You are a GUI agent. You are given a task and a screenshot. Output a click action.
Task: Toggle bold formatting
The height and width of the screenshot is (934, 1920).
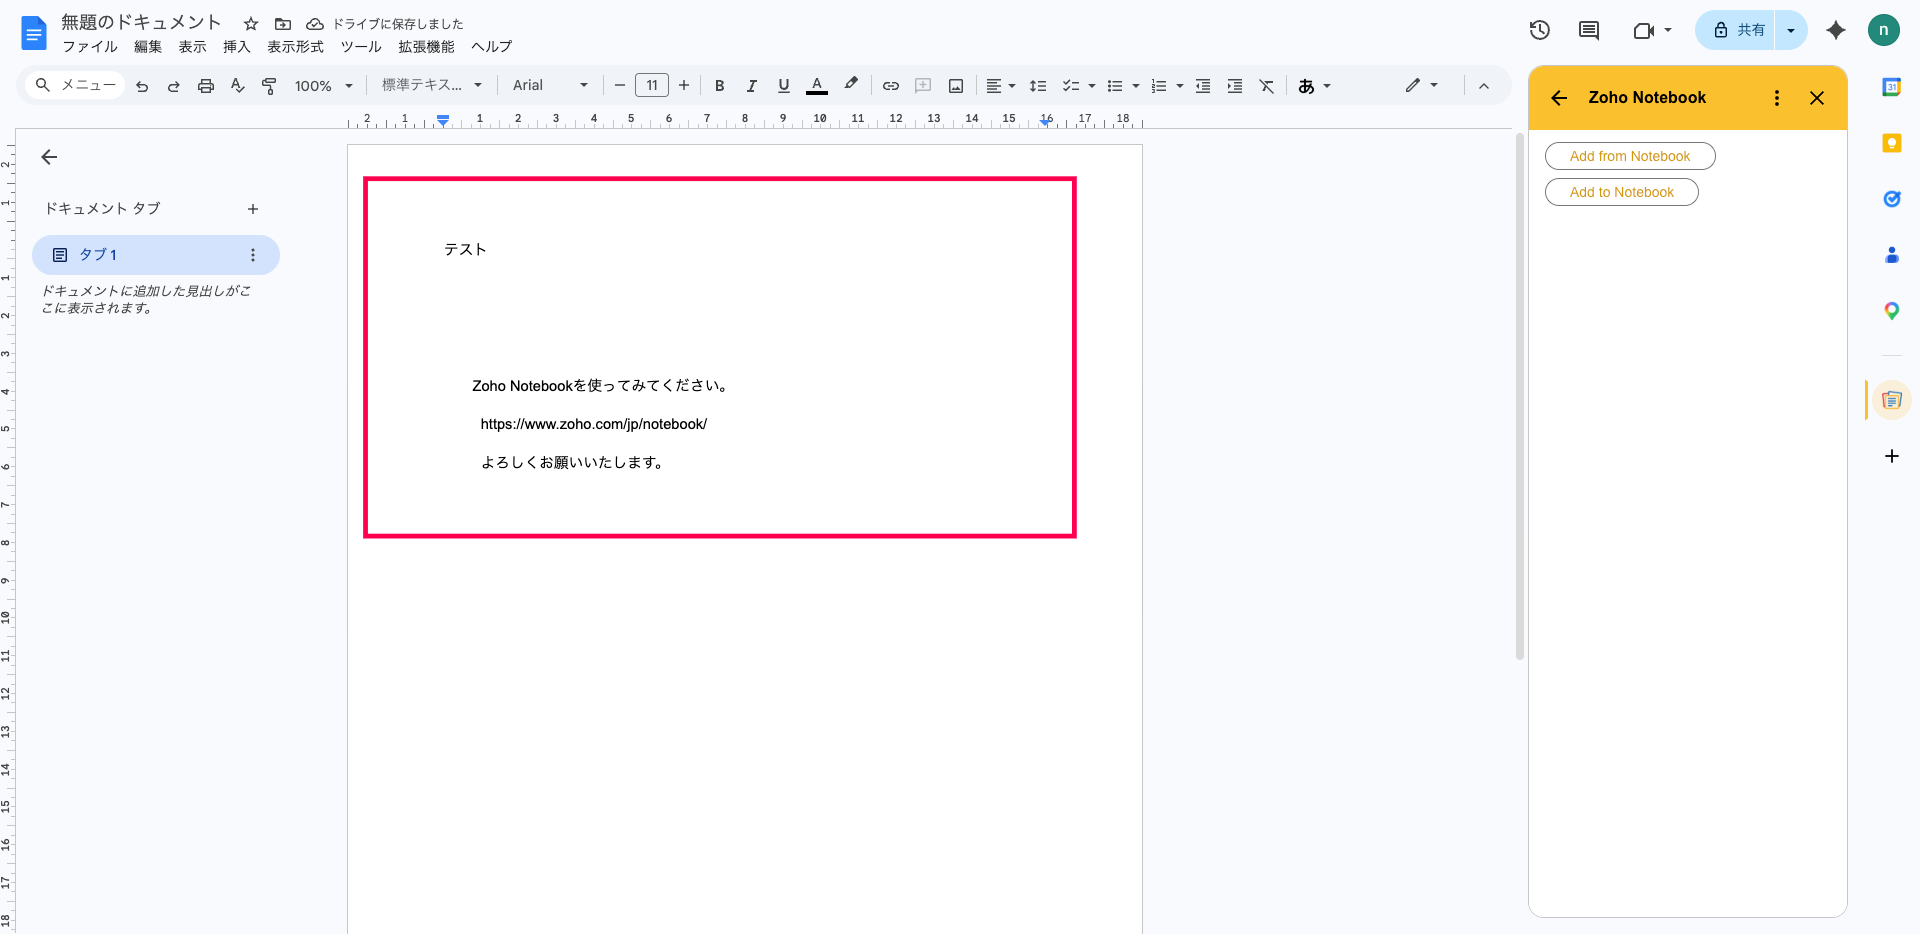719,86
